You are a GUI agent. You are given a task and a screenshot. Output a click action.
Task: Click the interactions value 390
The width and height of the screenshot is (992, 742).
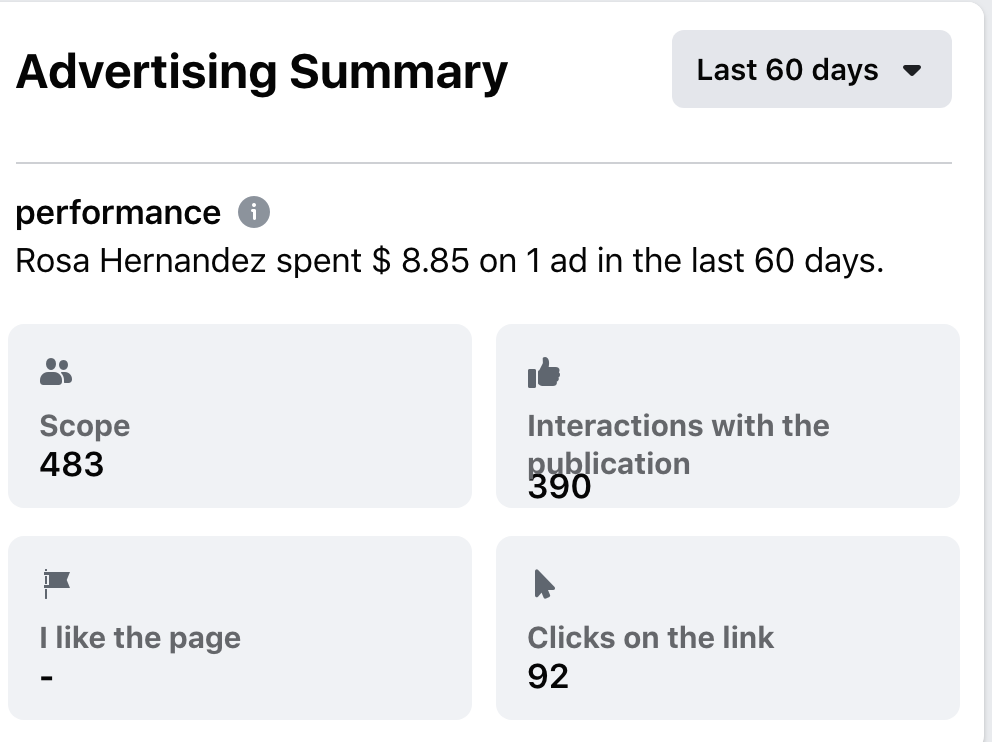559,487
